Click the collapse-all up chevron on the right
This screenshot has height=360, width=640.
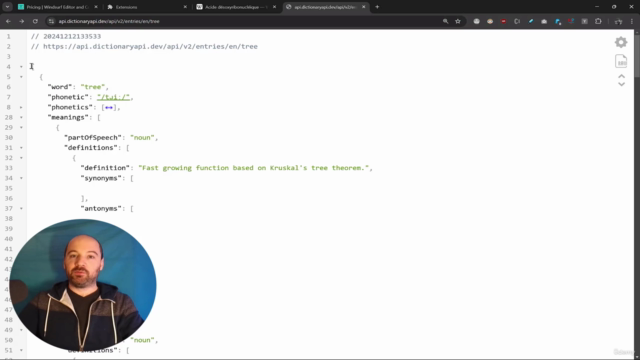point(621,76)
